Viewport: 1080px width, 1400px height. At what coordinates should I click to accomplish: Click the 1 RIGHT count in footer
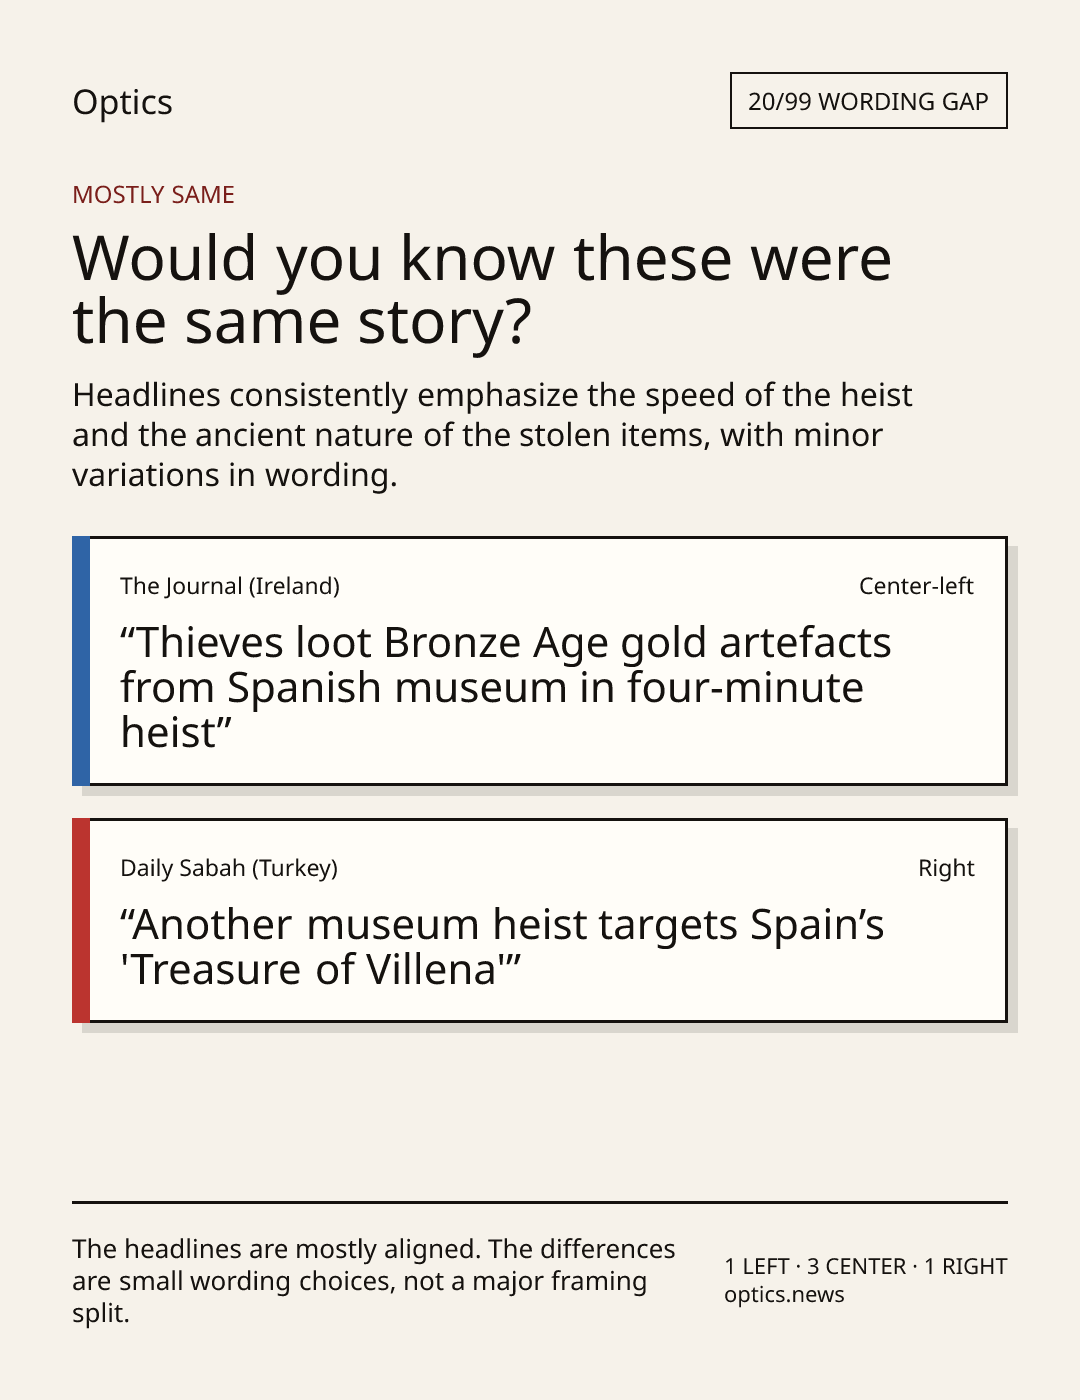coord(965,1267)
